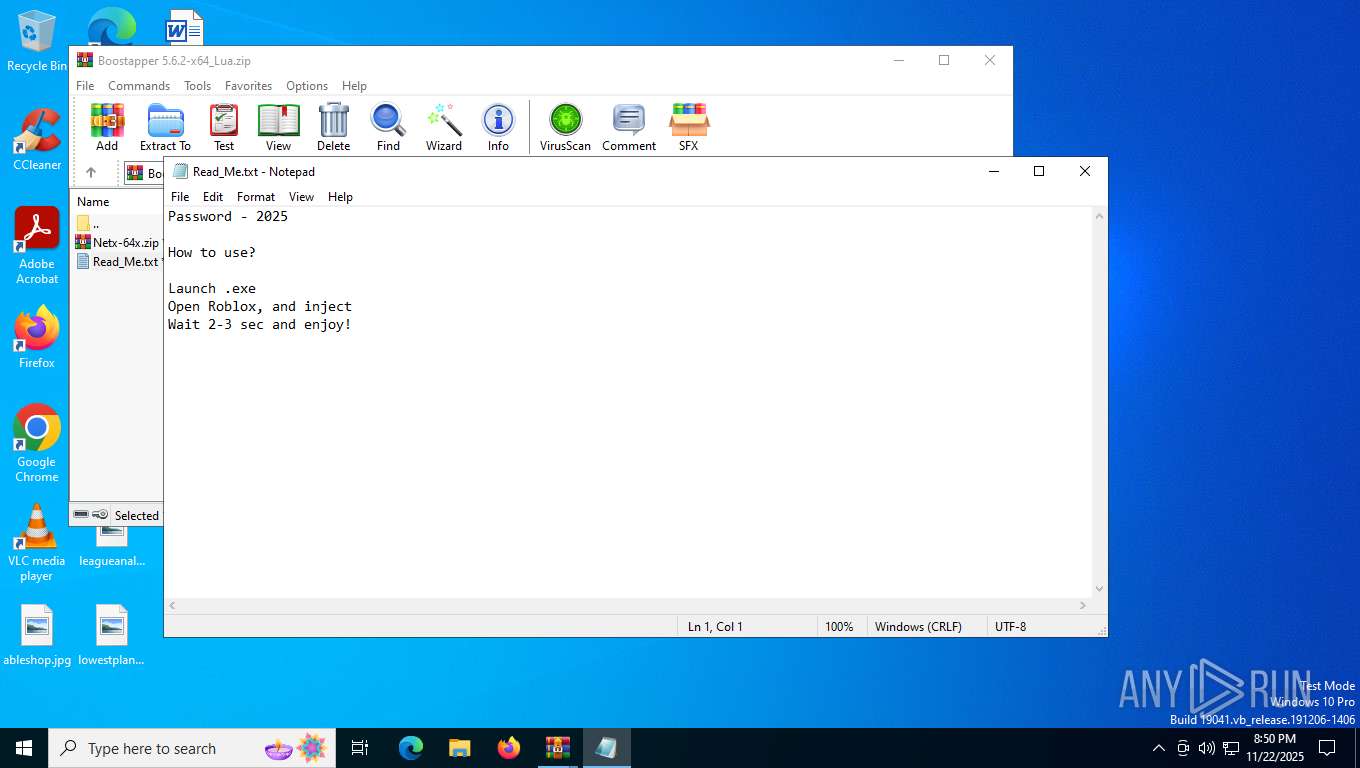Viewport: 1360px width, 768px height.
Task: Click 'Ln 1, Col 1' in Notepad status bar
Action: point(715,627)
